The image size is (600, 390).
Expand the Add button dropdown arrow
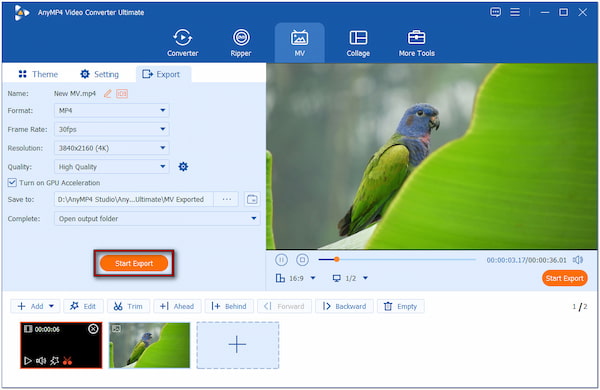pyautogui.click(x=51, y=306)
